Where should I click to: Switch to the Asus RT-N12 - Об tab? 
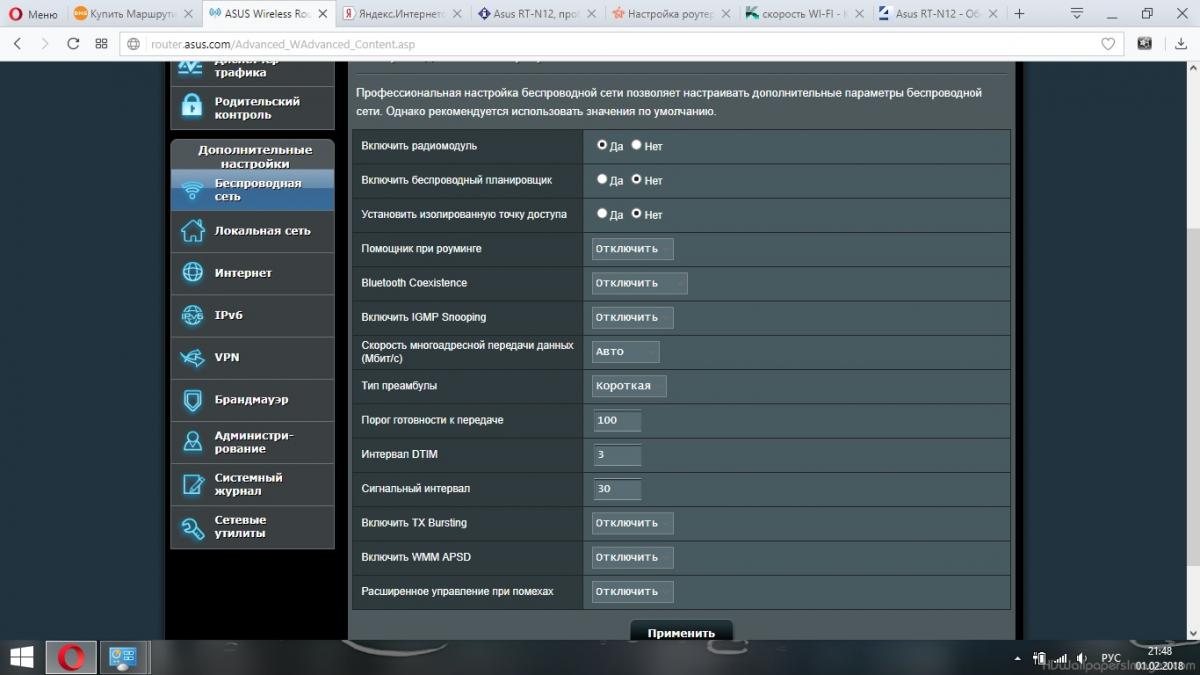937,14
